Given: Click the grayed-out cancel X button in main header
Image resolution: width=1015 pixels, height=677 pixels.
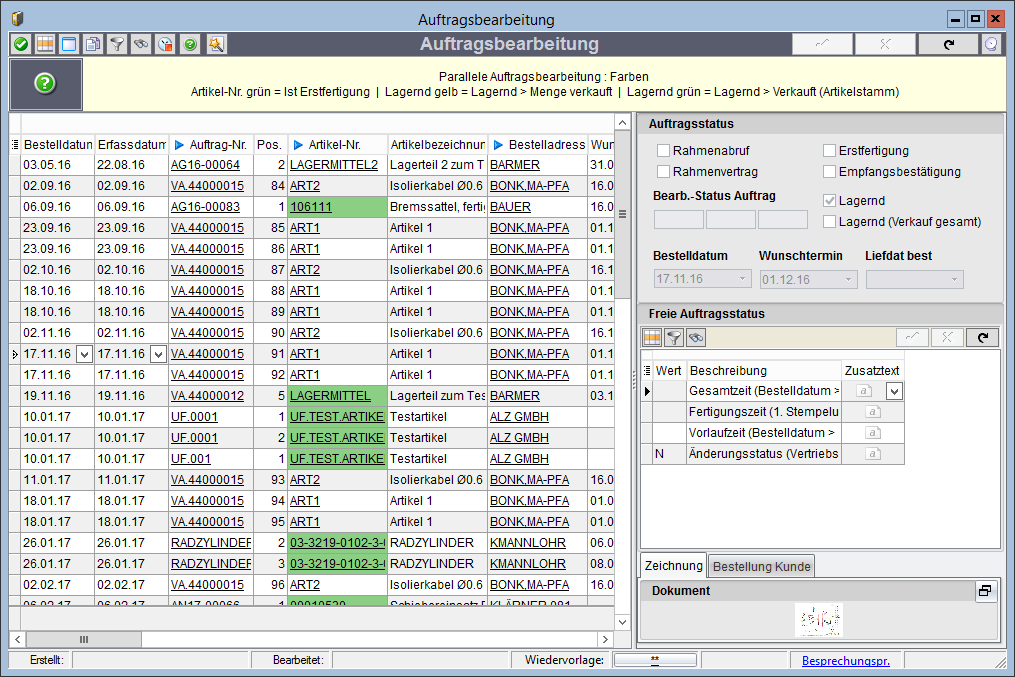Looking at the screenshot, I should (885, 44).
